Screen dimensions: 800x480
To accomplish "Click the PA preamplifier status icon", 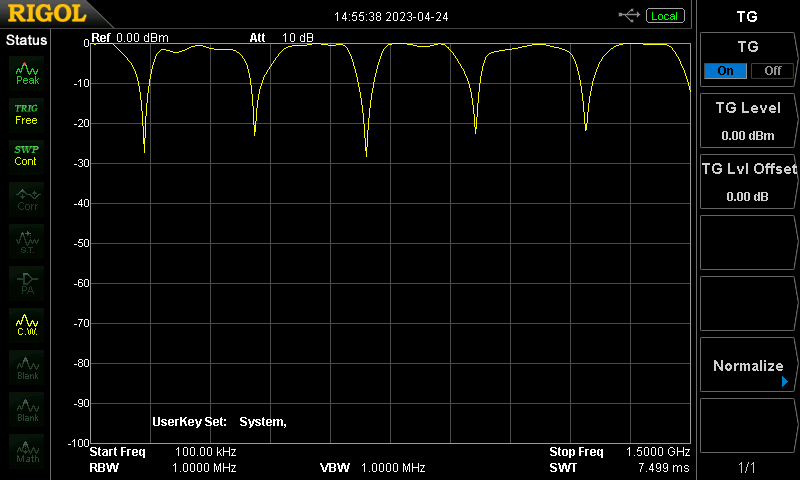I will (x=27, y=282).
